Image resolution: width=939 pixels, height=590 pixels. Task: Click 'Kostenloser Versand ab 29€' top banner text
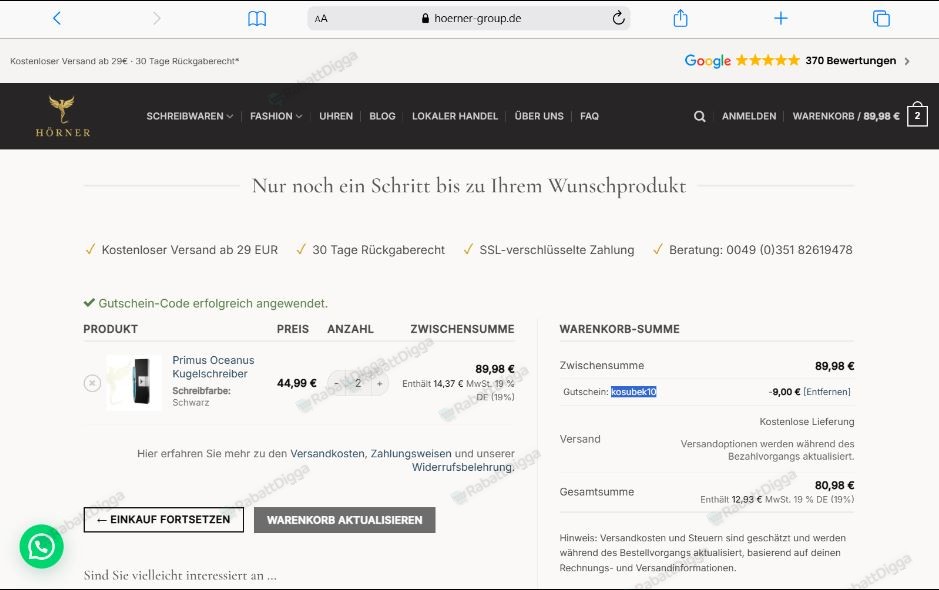tap(69, 61)
